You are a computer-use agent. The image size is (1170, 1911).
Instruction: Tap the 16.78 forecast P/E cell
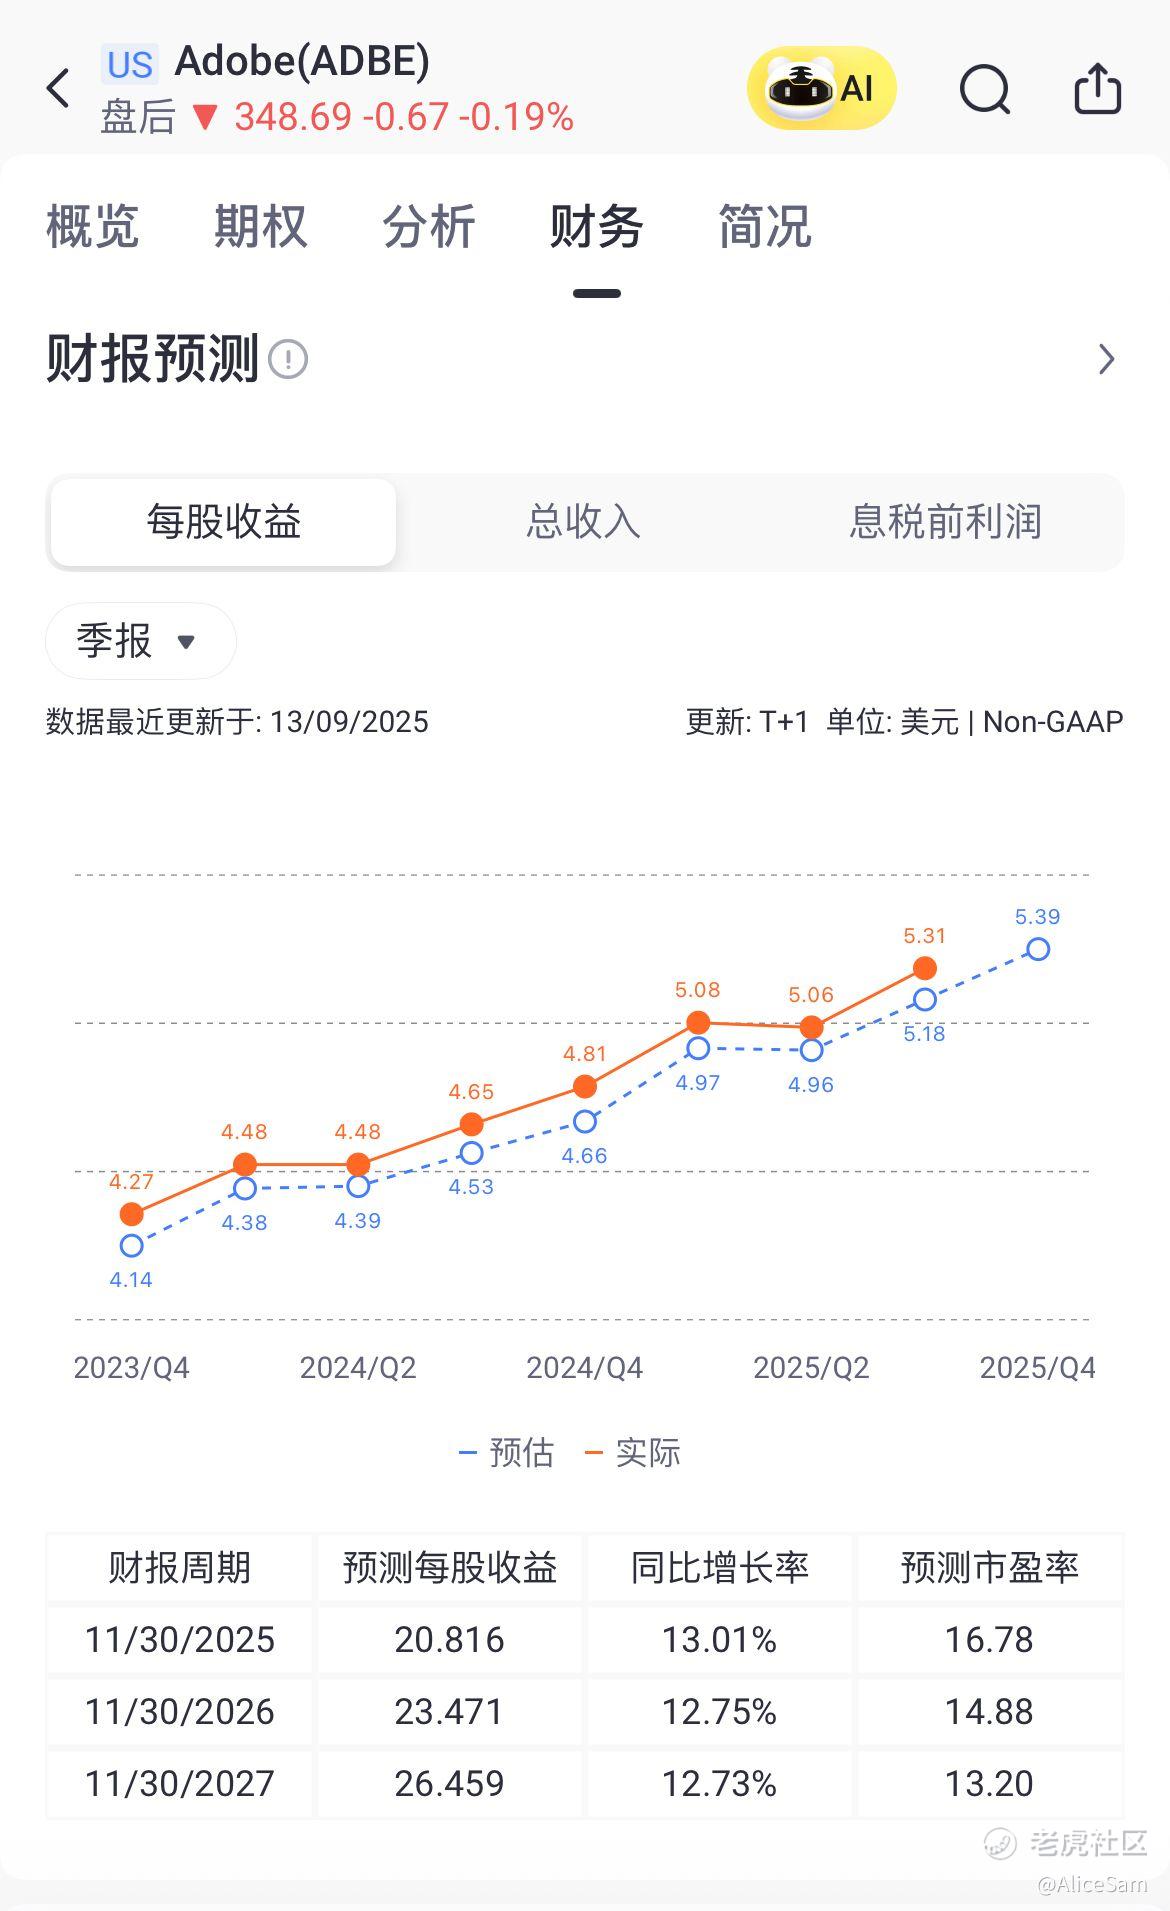tap(990, 1640)
